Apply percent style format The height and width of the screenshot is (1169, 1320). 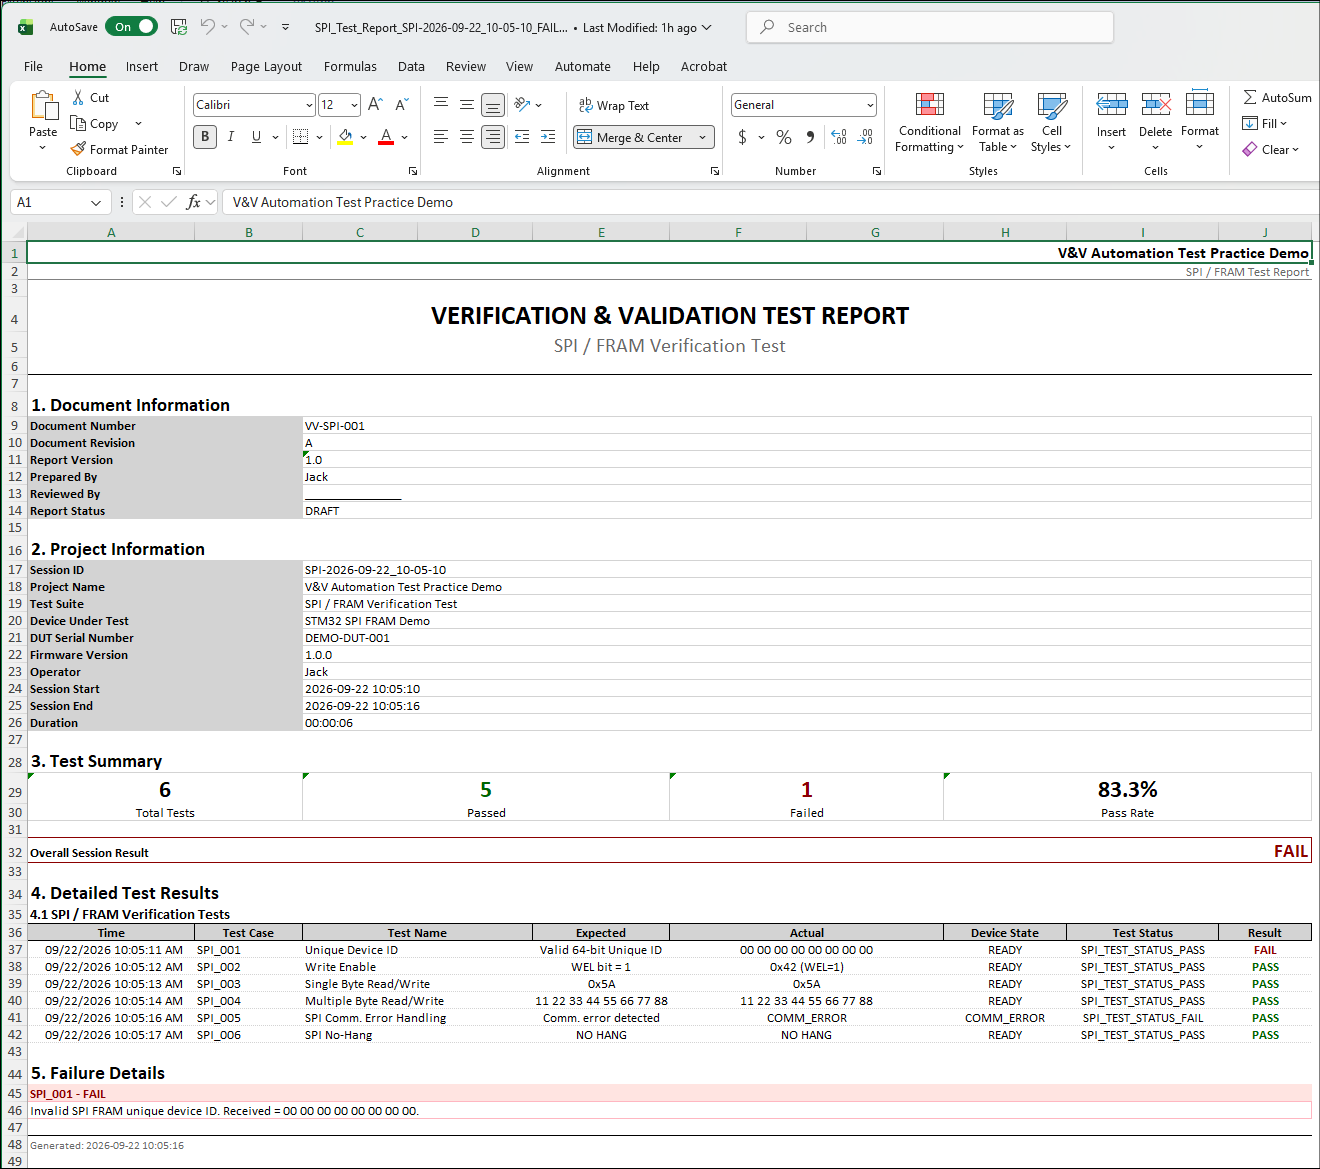(784, 137)
